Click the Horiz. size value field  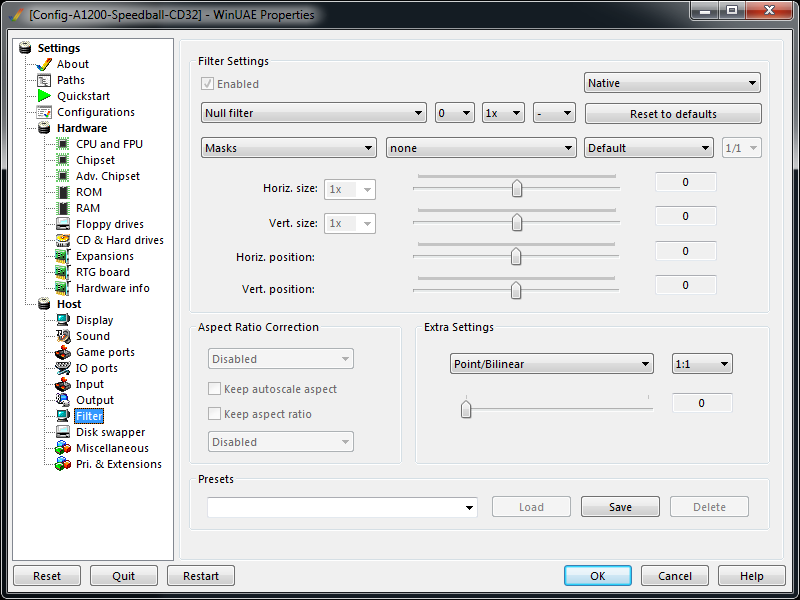685,182
